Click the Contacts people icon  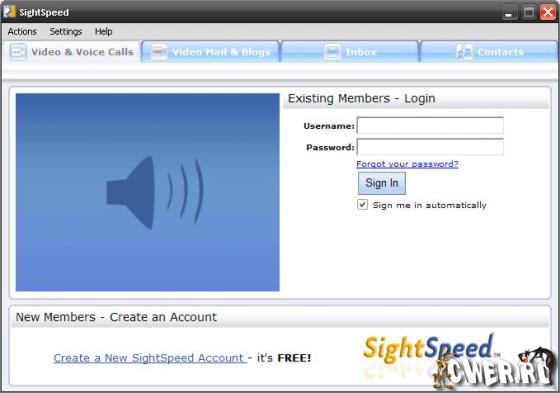[465, 52]
